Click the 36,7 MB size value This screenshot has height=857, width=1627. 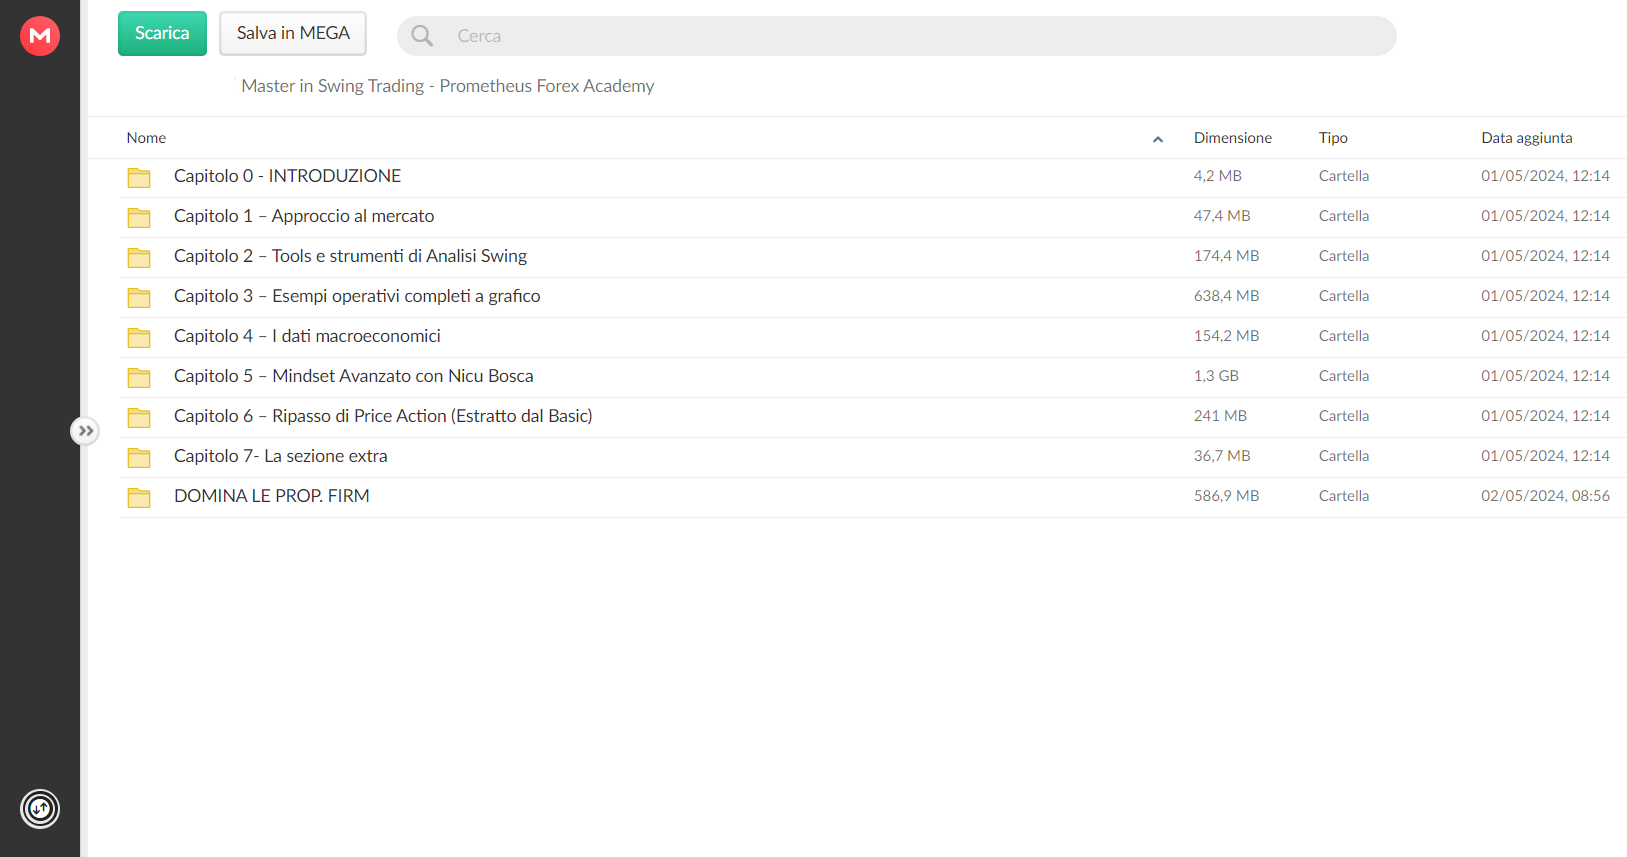1222,456
